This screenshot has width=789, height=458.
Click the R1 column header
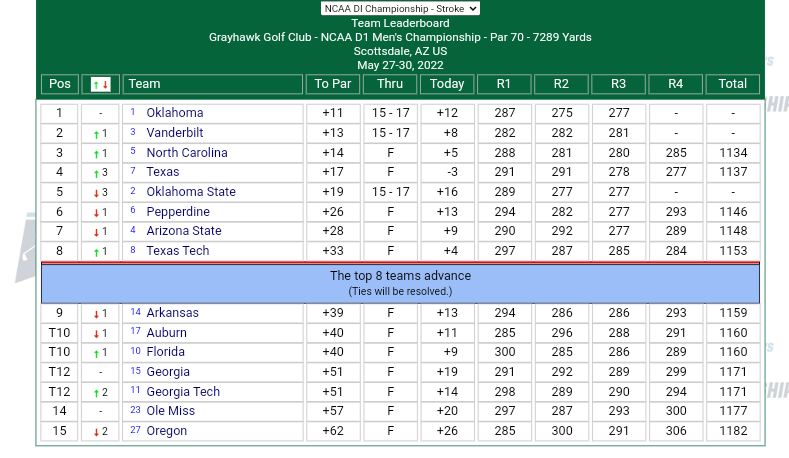pyautogui.click(x=504, y=85)
